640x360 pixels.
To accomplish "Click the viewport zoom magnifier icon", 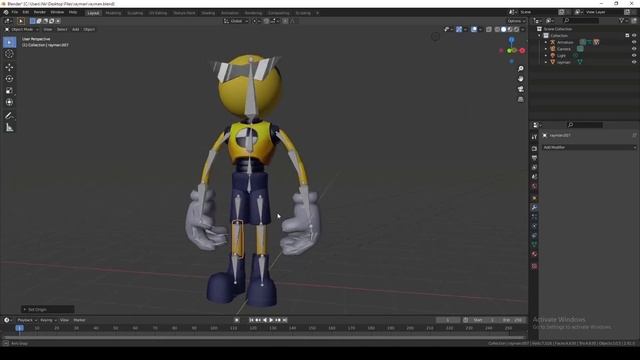I will tap(520, 69).
